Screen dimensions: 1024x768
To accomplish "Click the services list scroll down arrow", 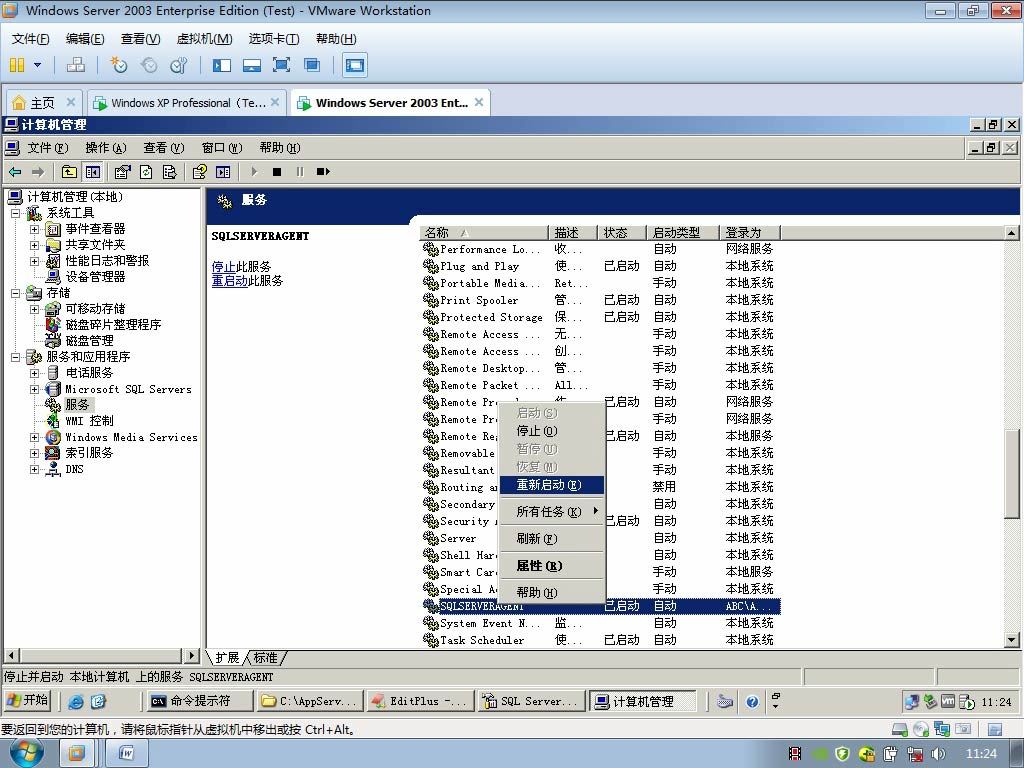I will tap(1012, 640).
